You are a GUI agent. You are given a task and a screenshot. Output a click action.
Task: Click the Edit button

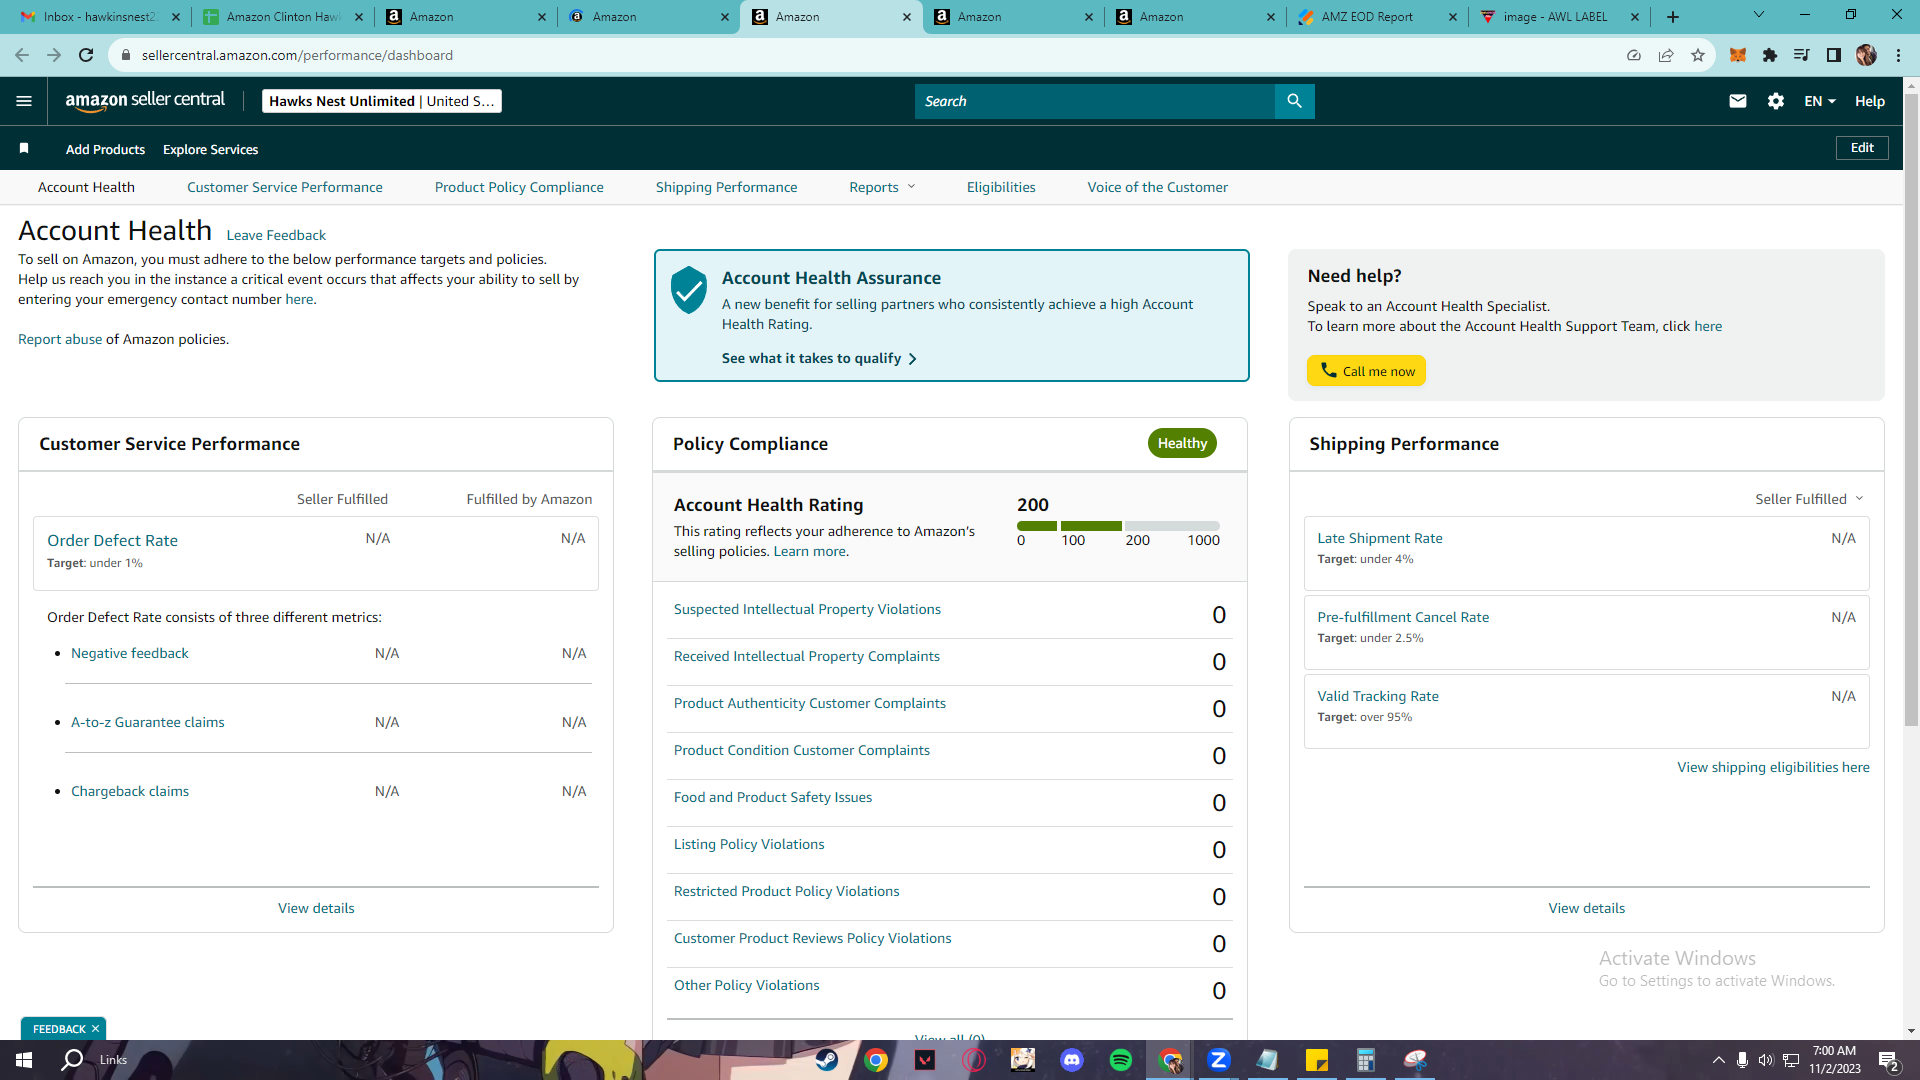point(1862,147)
